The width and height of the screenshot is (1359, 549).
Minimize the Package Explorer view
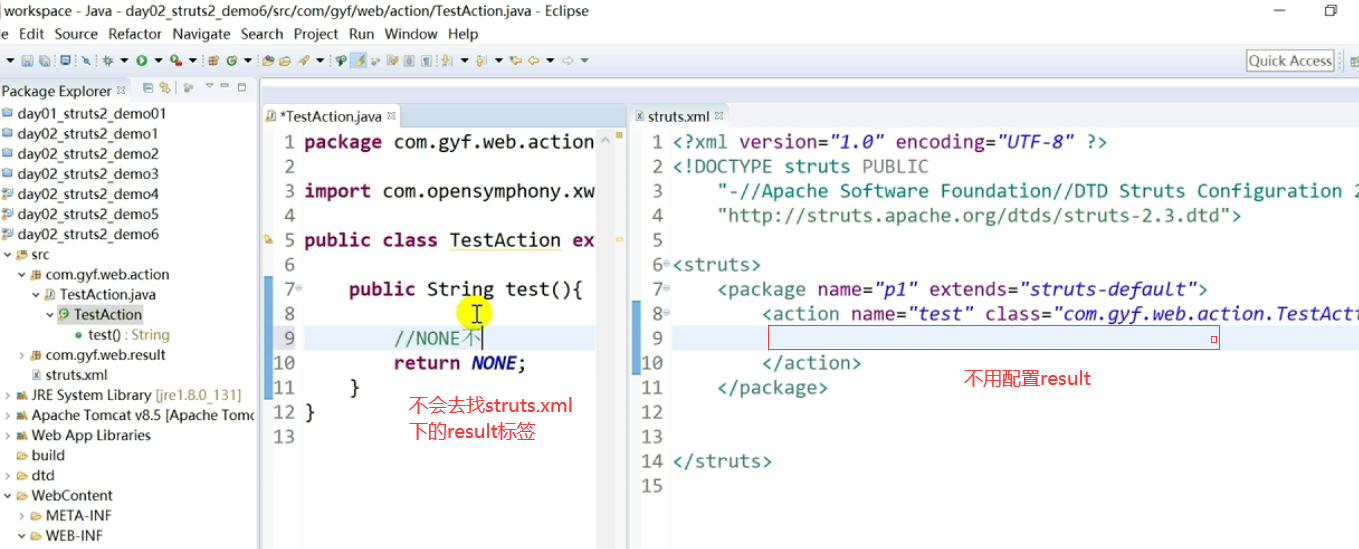[224, 86]
